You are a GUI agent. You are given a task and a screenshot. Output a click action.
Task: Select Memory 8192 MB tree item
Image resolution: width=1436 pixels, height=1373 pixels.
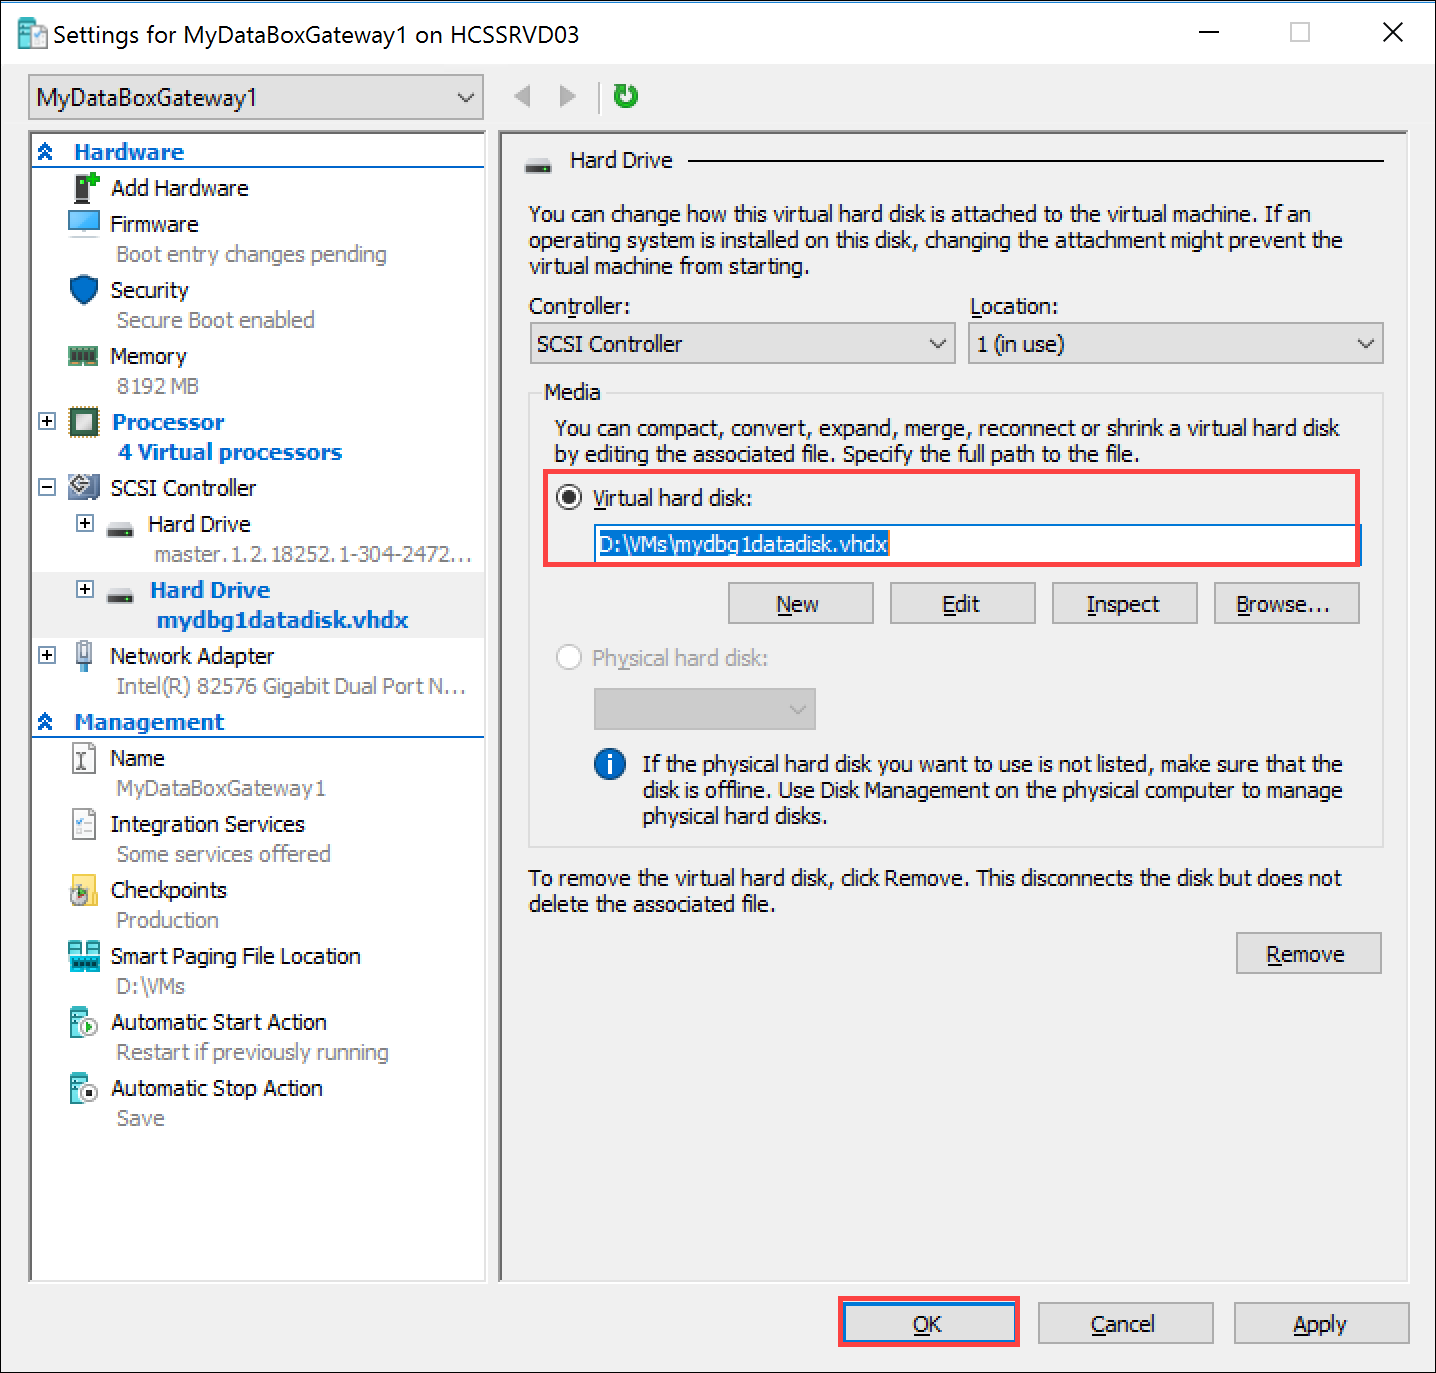click(257, 371)
